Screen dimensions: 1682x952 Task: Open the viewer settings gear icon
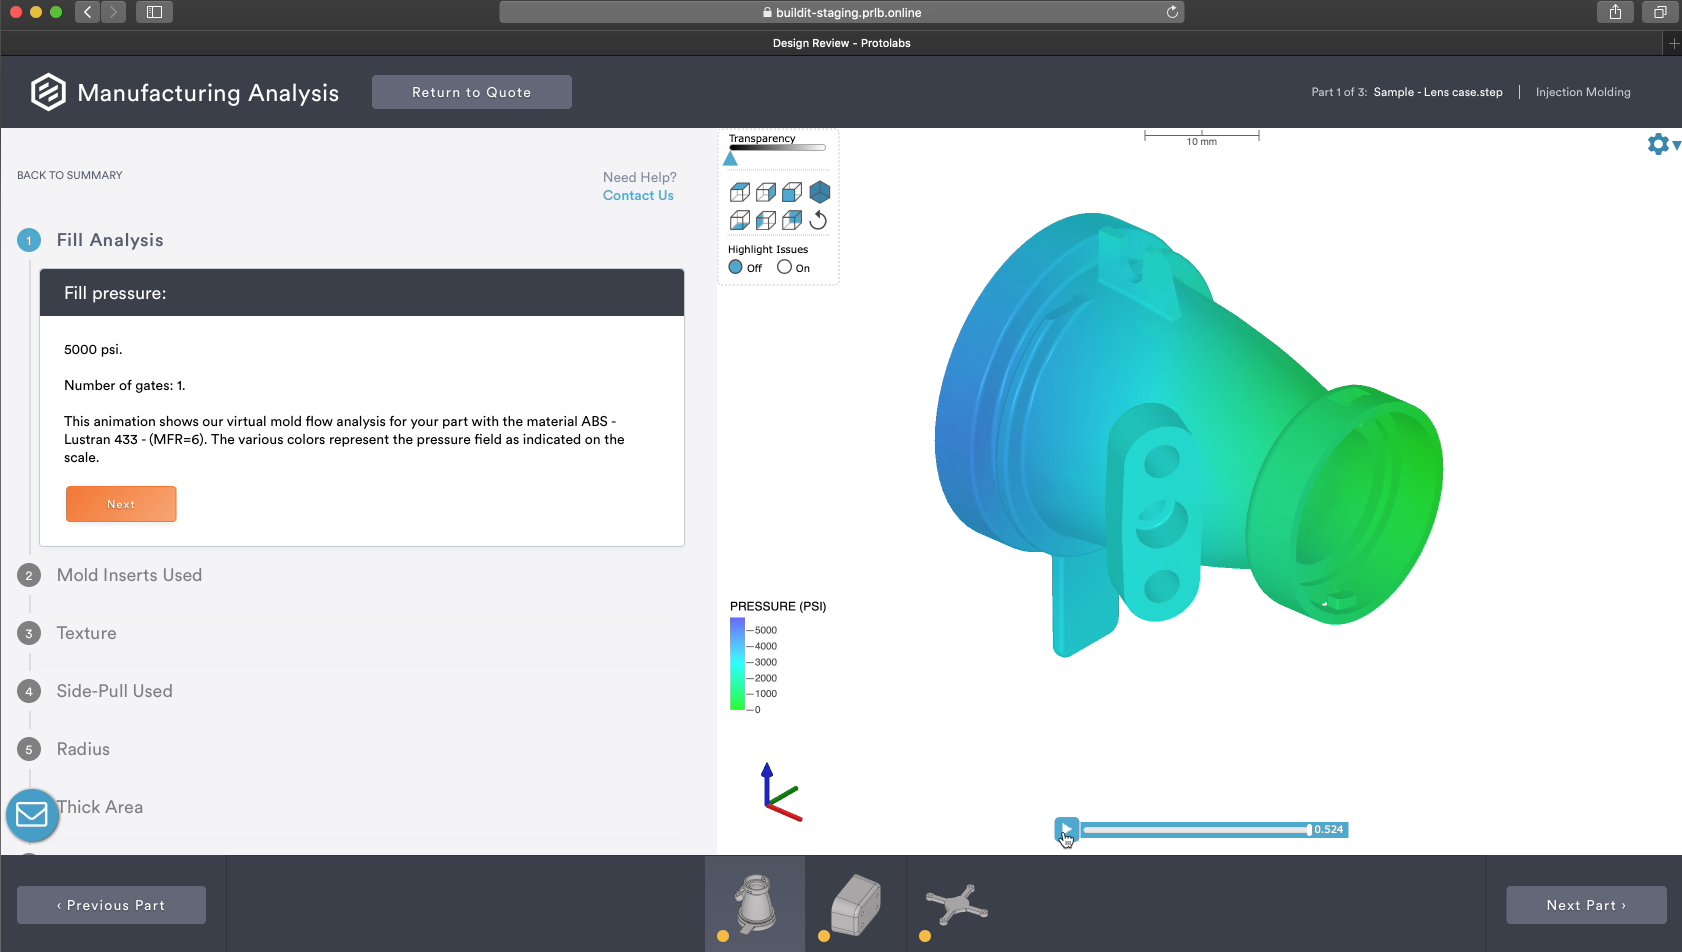click(1658, 143)
